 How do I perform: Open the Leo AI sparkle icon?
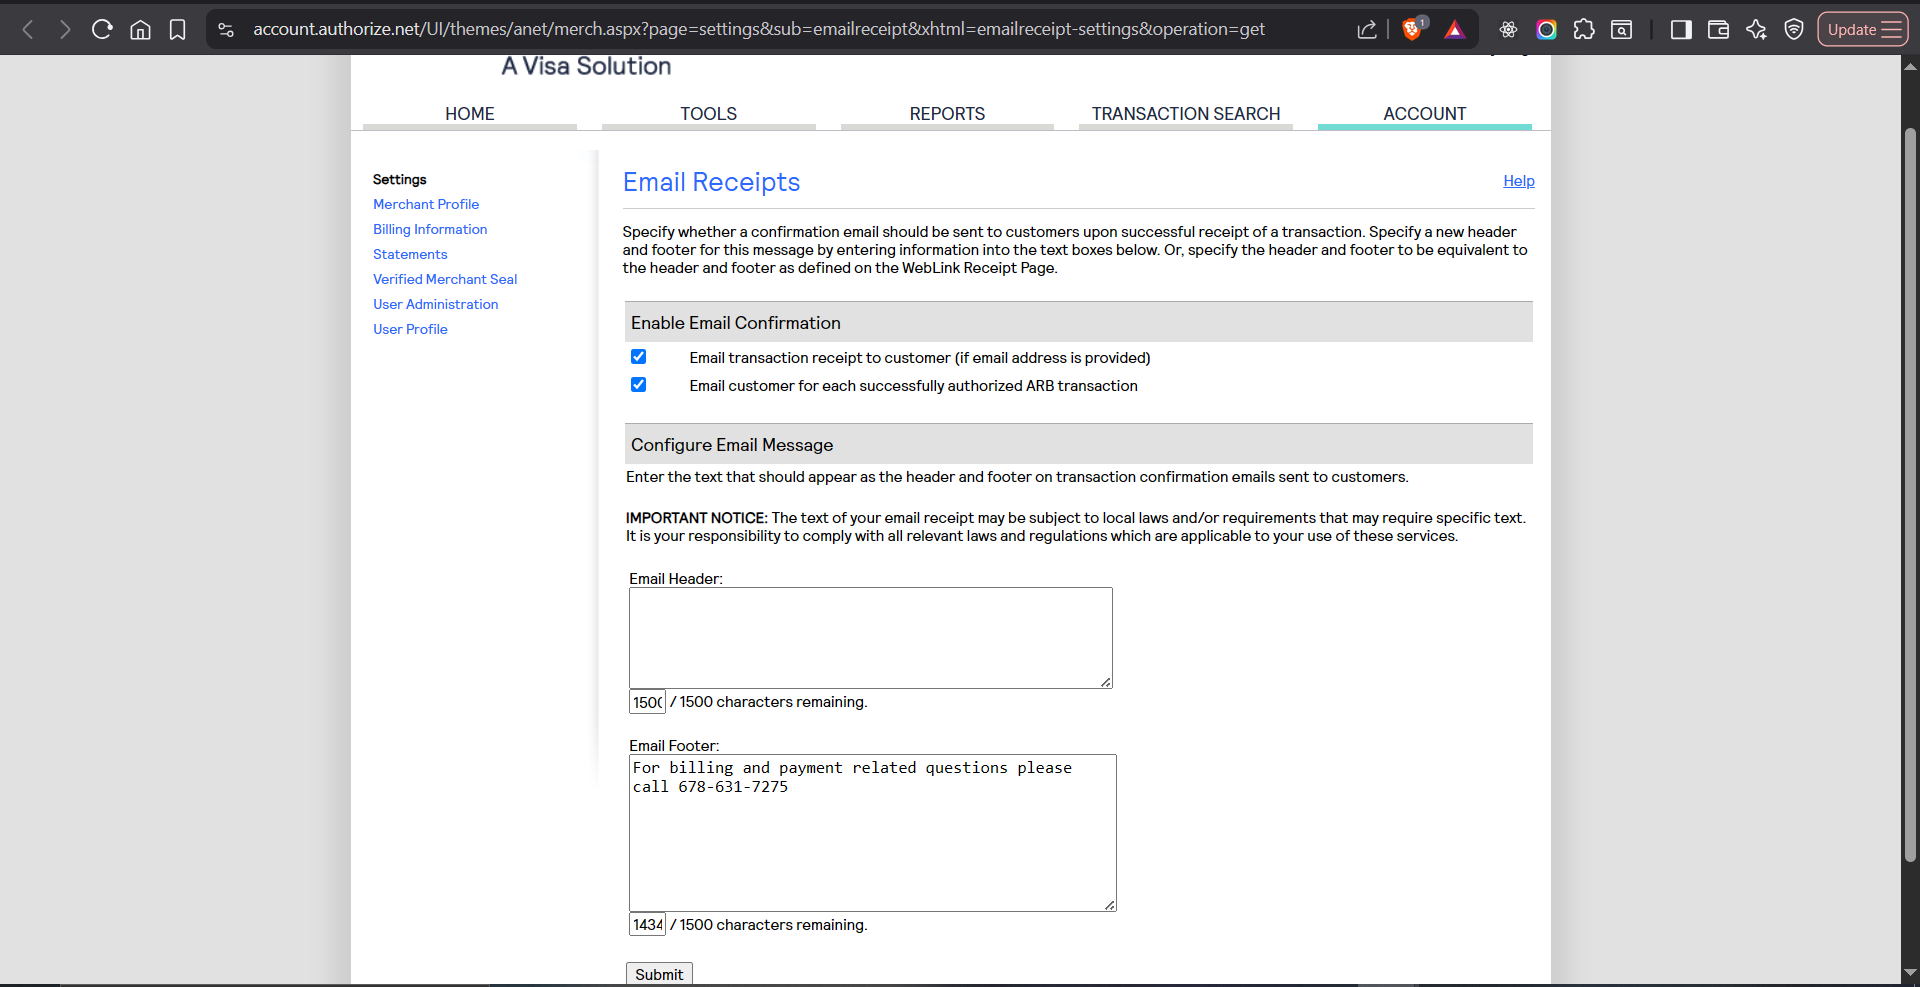coord(1756,29)
